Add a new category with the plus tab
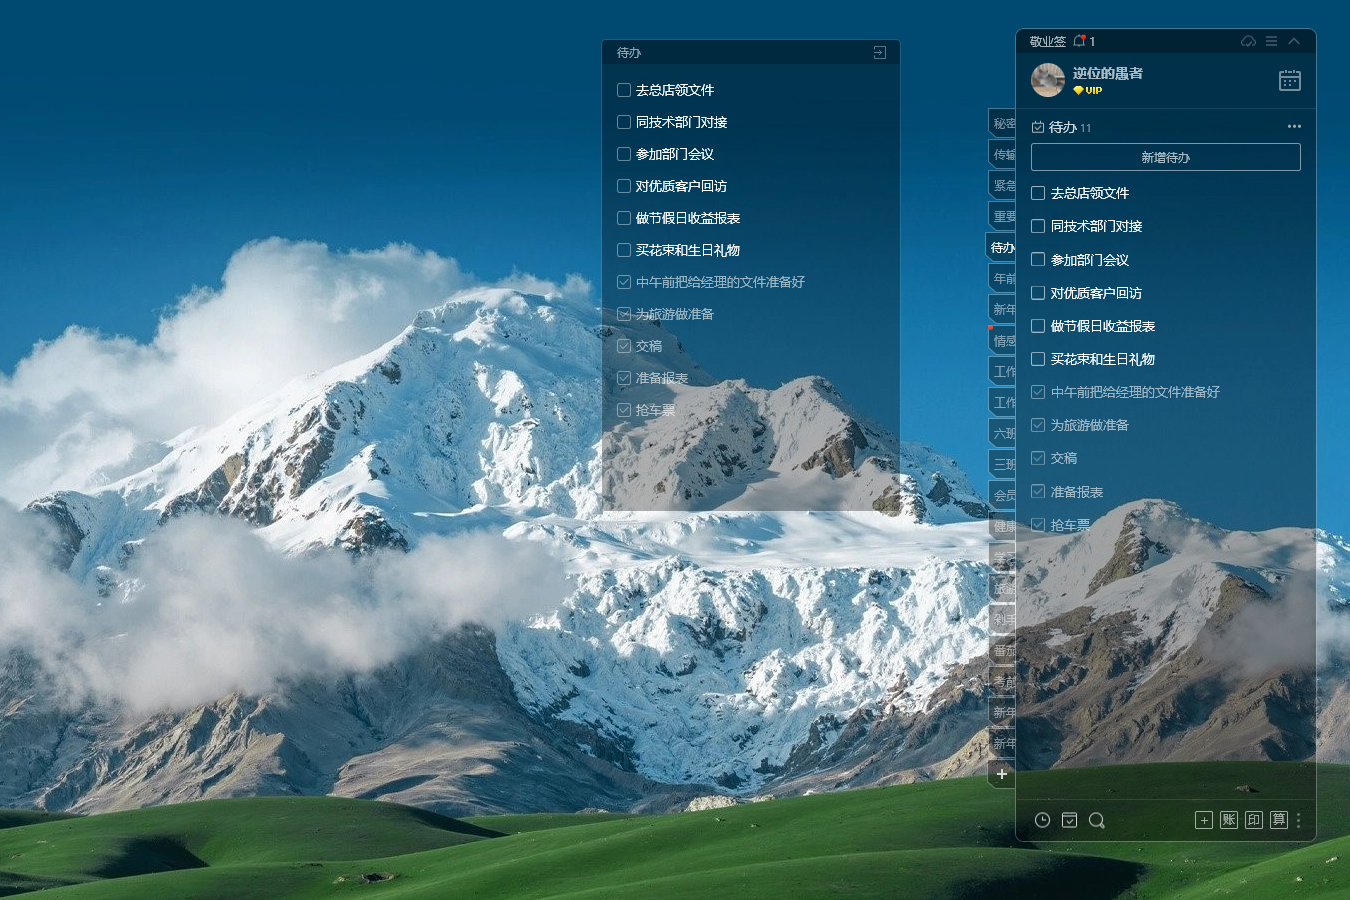This screenshot has height=900, width=1350. (x=1002, y=773)
